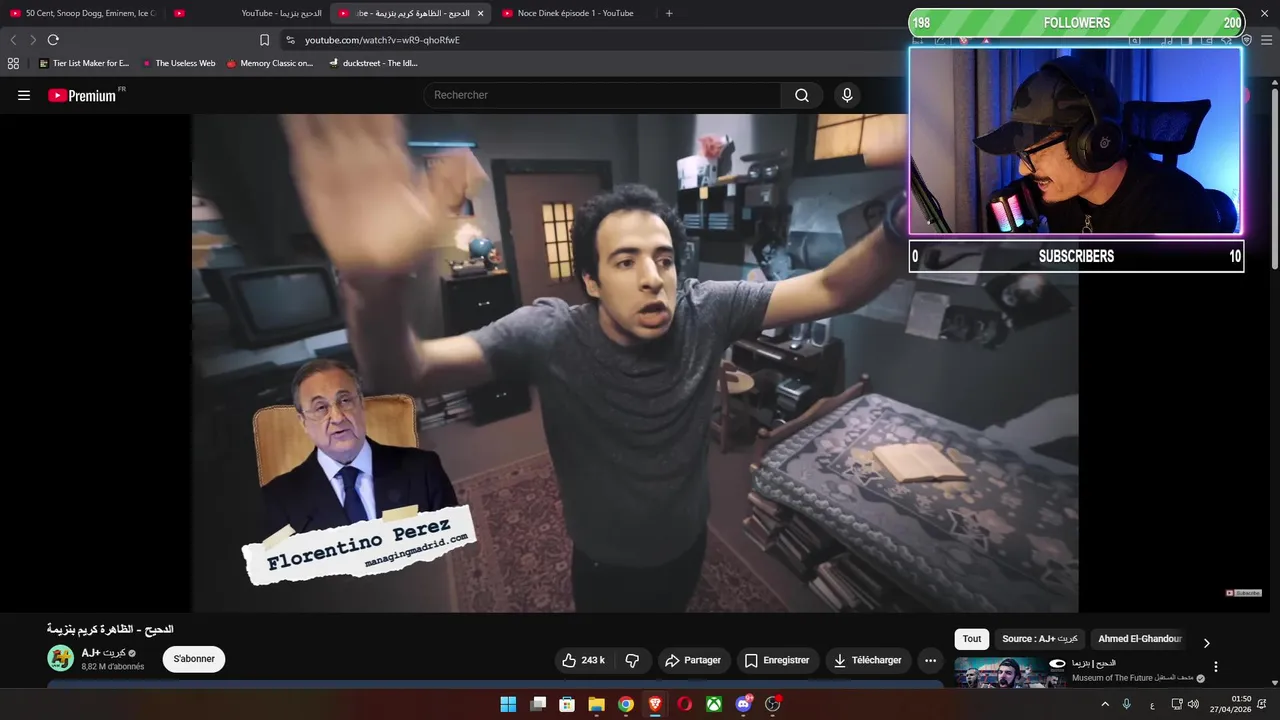Open Task View in taskbar

pyautogui.click(x=538, y=704)
